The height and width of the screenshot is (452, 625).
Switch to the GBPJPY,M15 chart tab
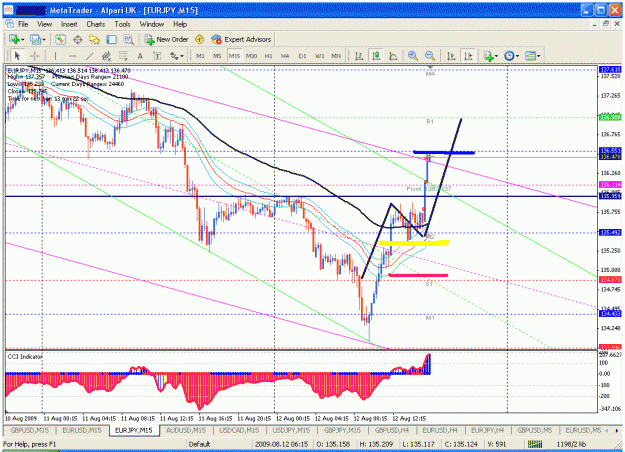(x=342, y=430)
